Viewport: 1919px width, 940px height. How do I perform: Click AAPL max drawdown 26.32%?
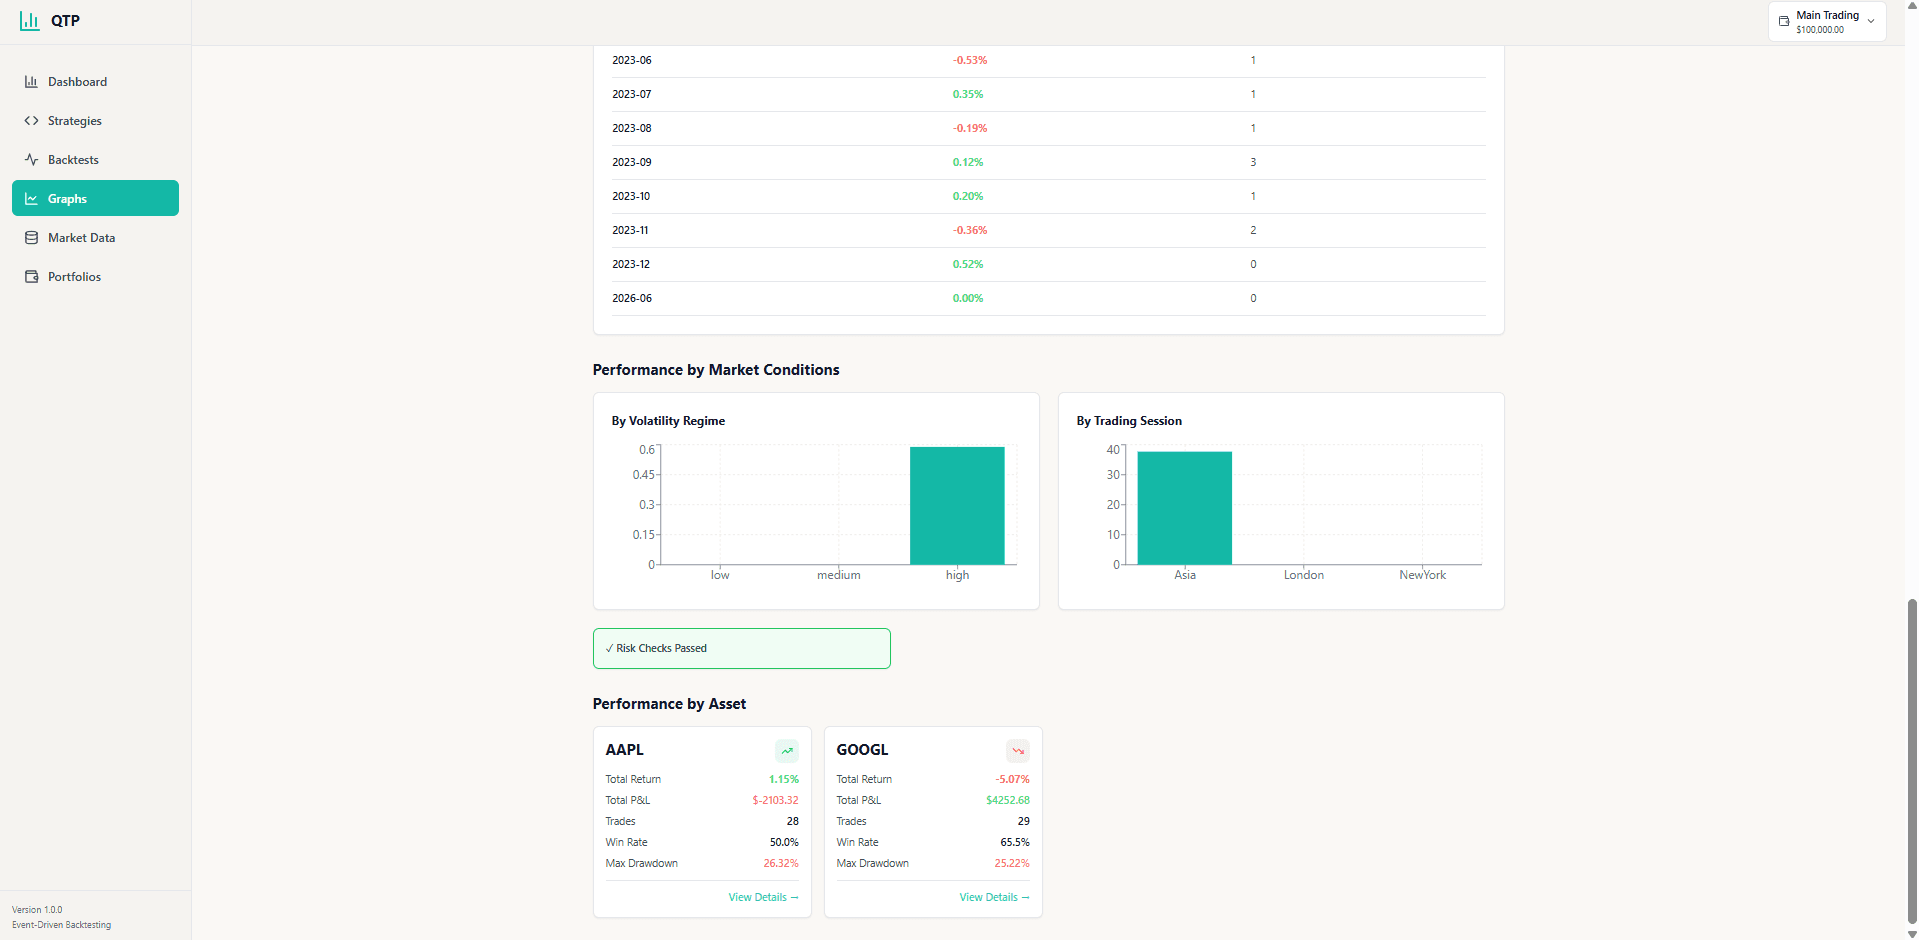click(781, 863)
